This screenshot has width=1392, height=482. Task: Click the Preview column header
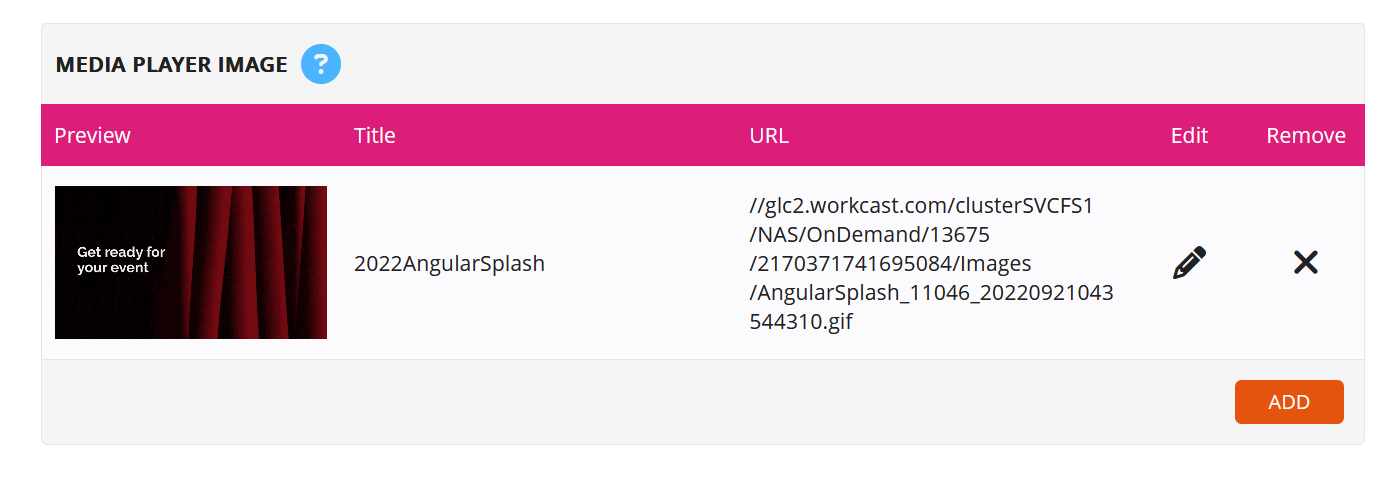point(92,135)
